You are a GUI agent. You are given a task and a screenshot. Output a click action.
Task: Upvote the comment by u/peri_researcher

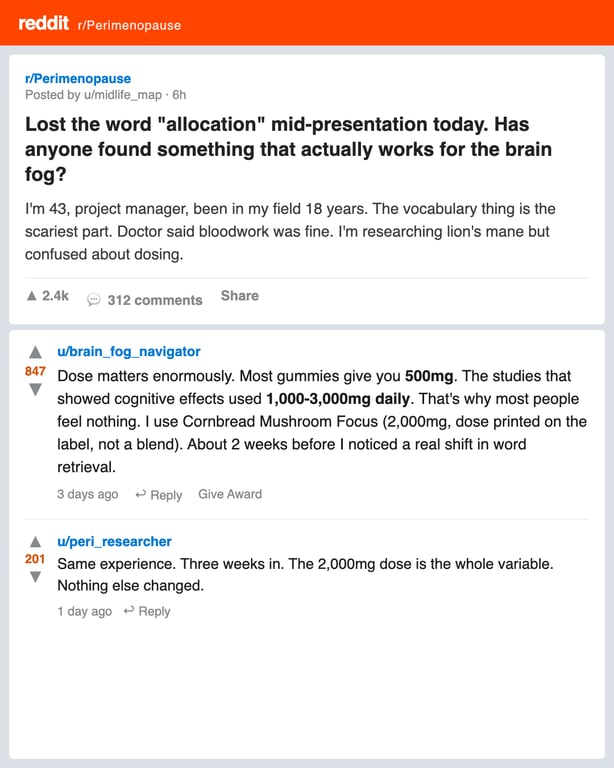[x=35, y=542]
